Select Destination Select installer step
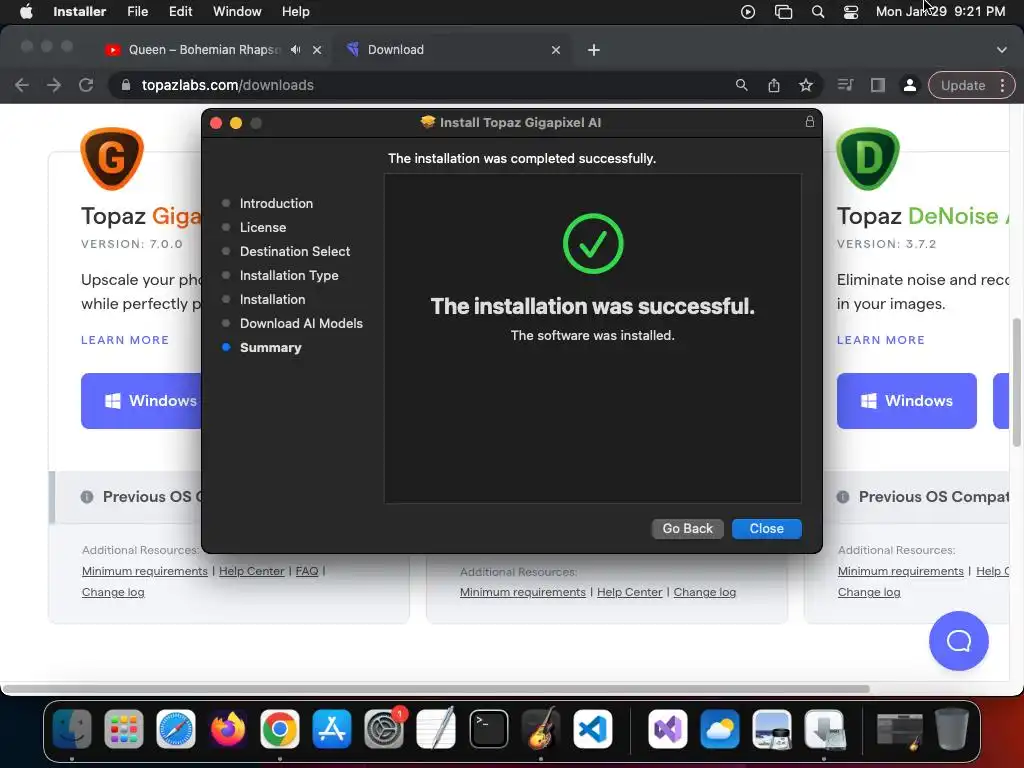This screenshot has width=1024, height=768. [x=295, y=251]
